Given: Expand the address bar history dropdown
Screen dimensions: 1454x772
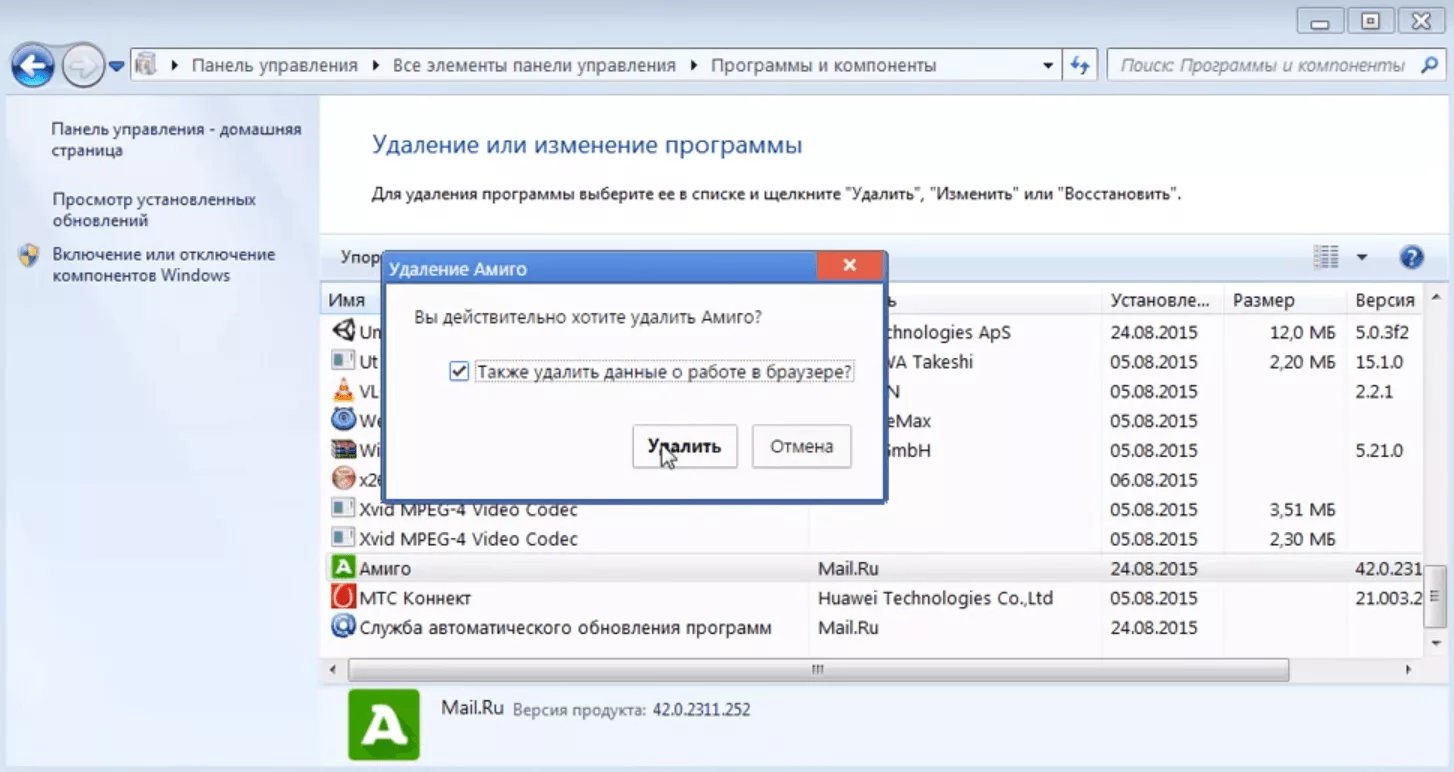Looking at the screenshot, I should pyautogui.click(x=1048, y=65).
